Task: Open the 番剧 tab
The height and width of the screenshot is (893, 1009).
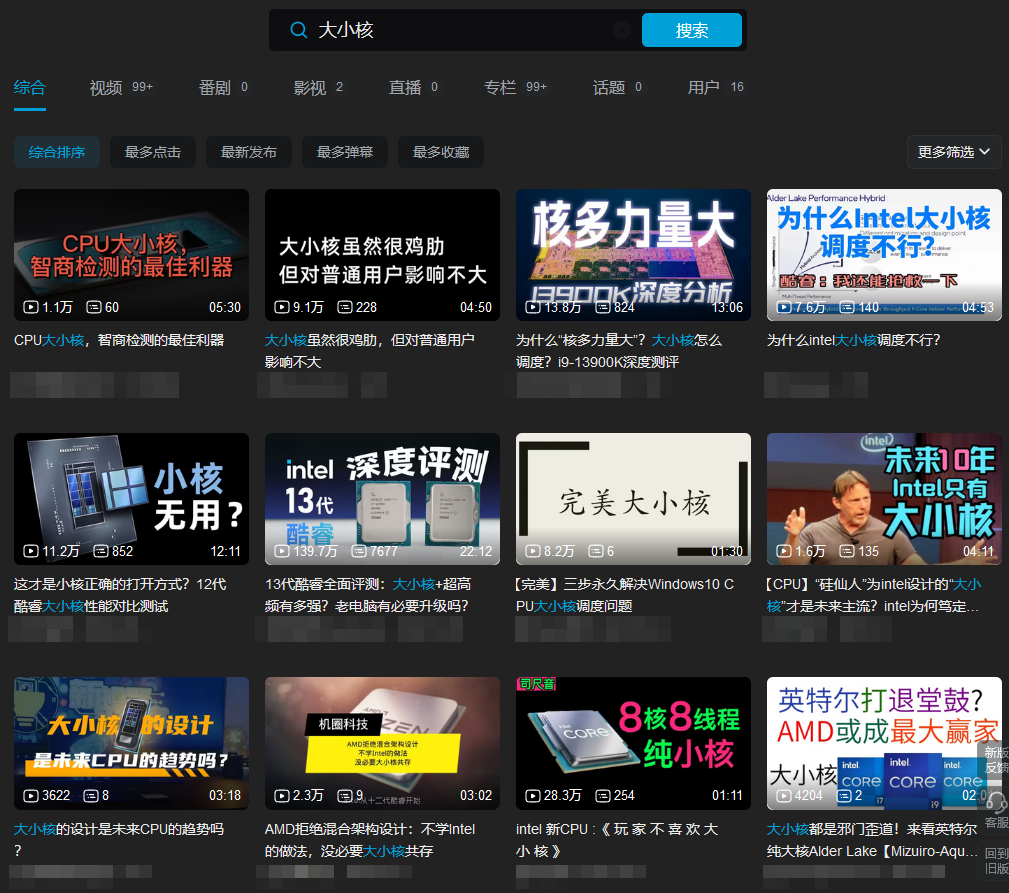Action: tap(223, 87)
